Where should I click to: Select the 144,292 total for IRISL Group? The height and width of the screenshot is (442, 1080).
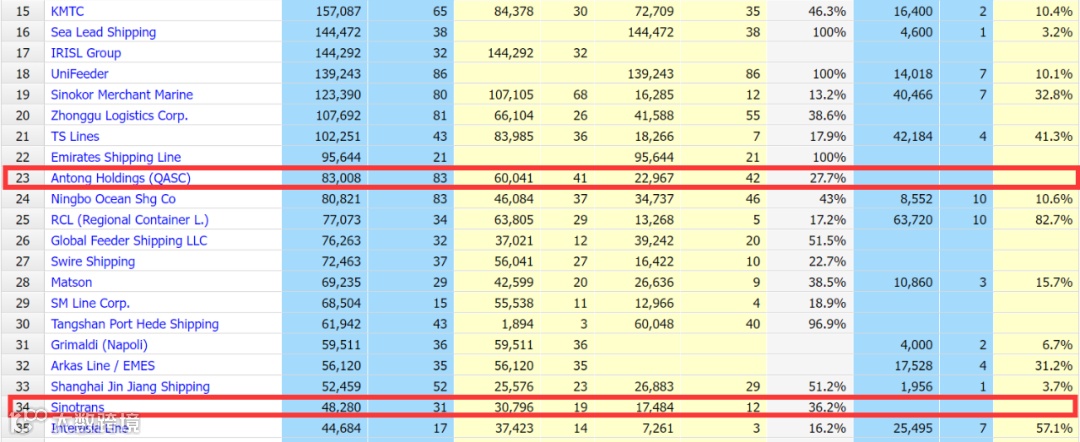[x=339, y=53]
